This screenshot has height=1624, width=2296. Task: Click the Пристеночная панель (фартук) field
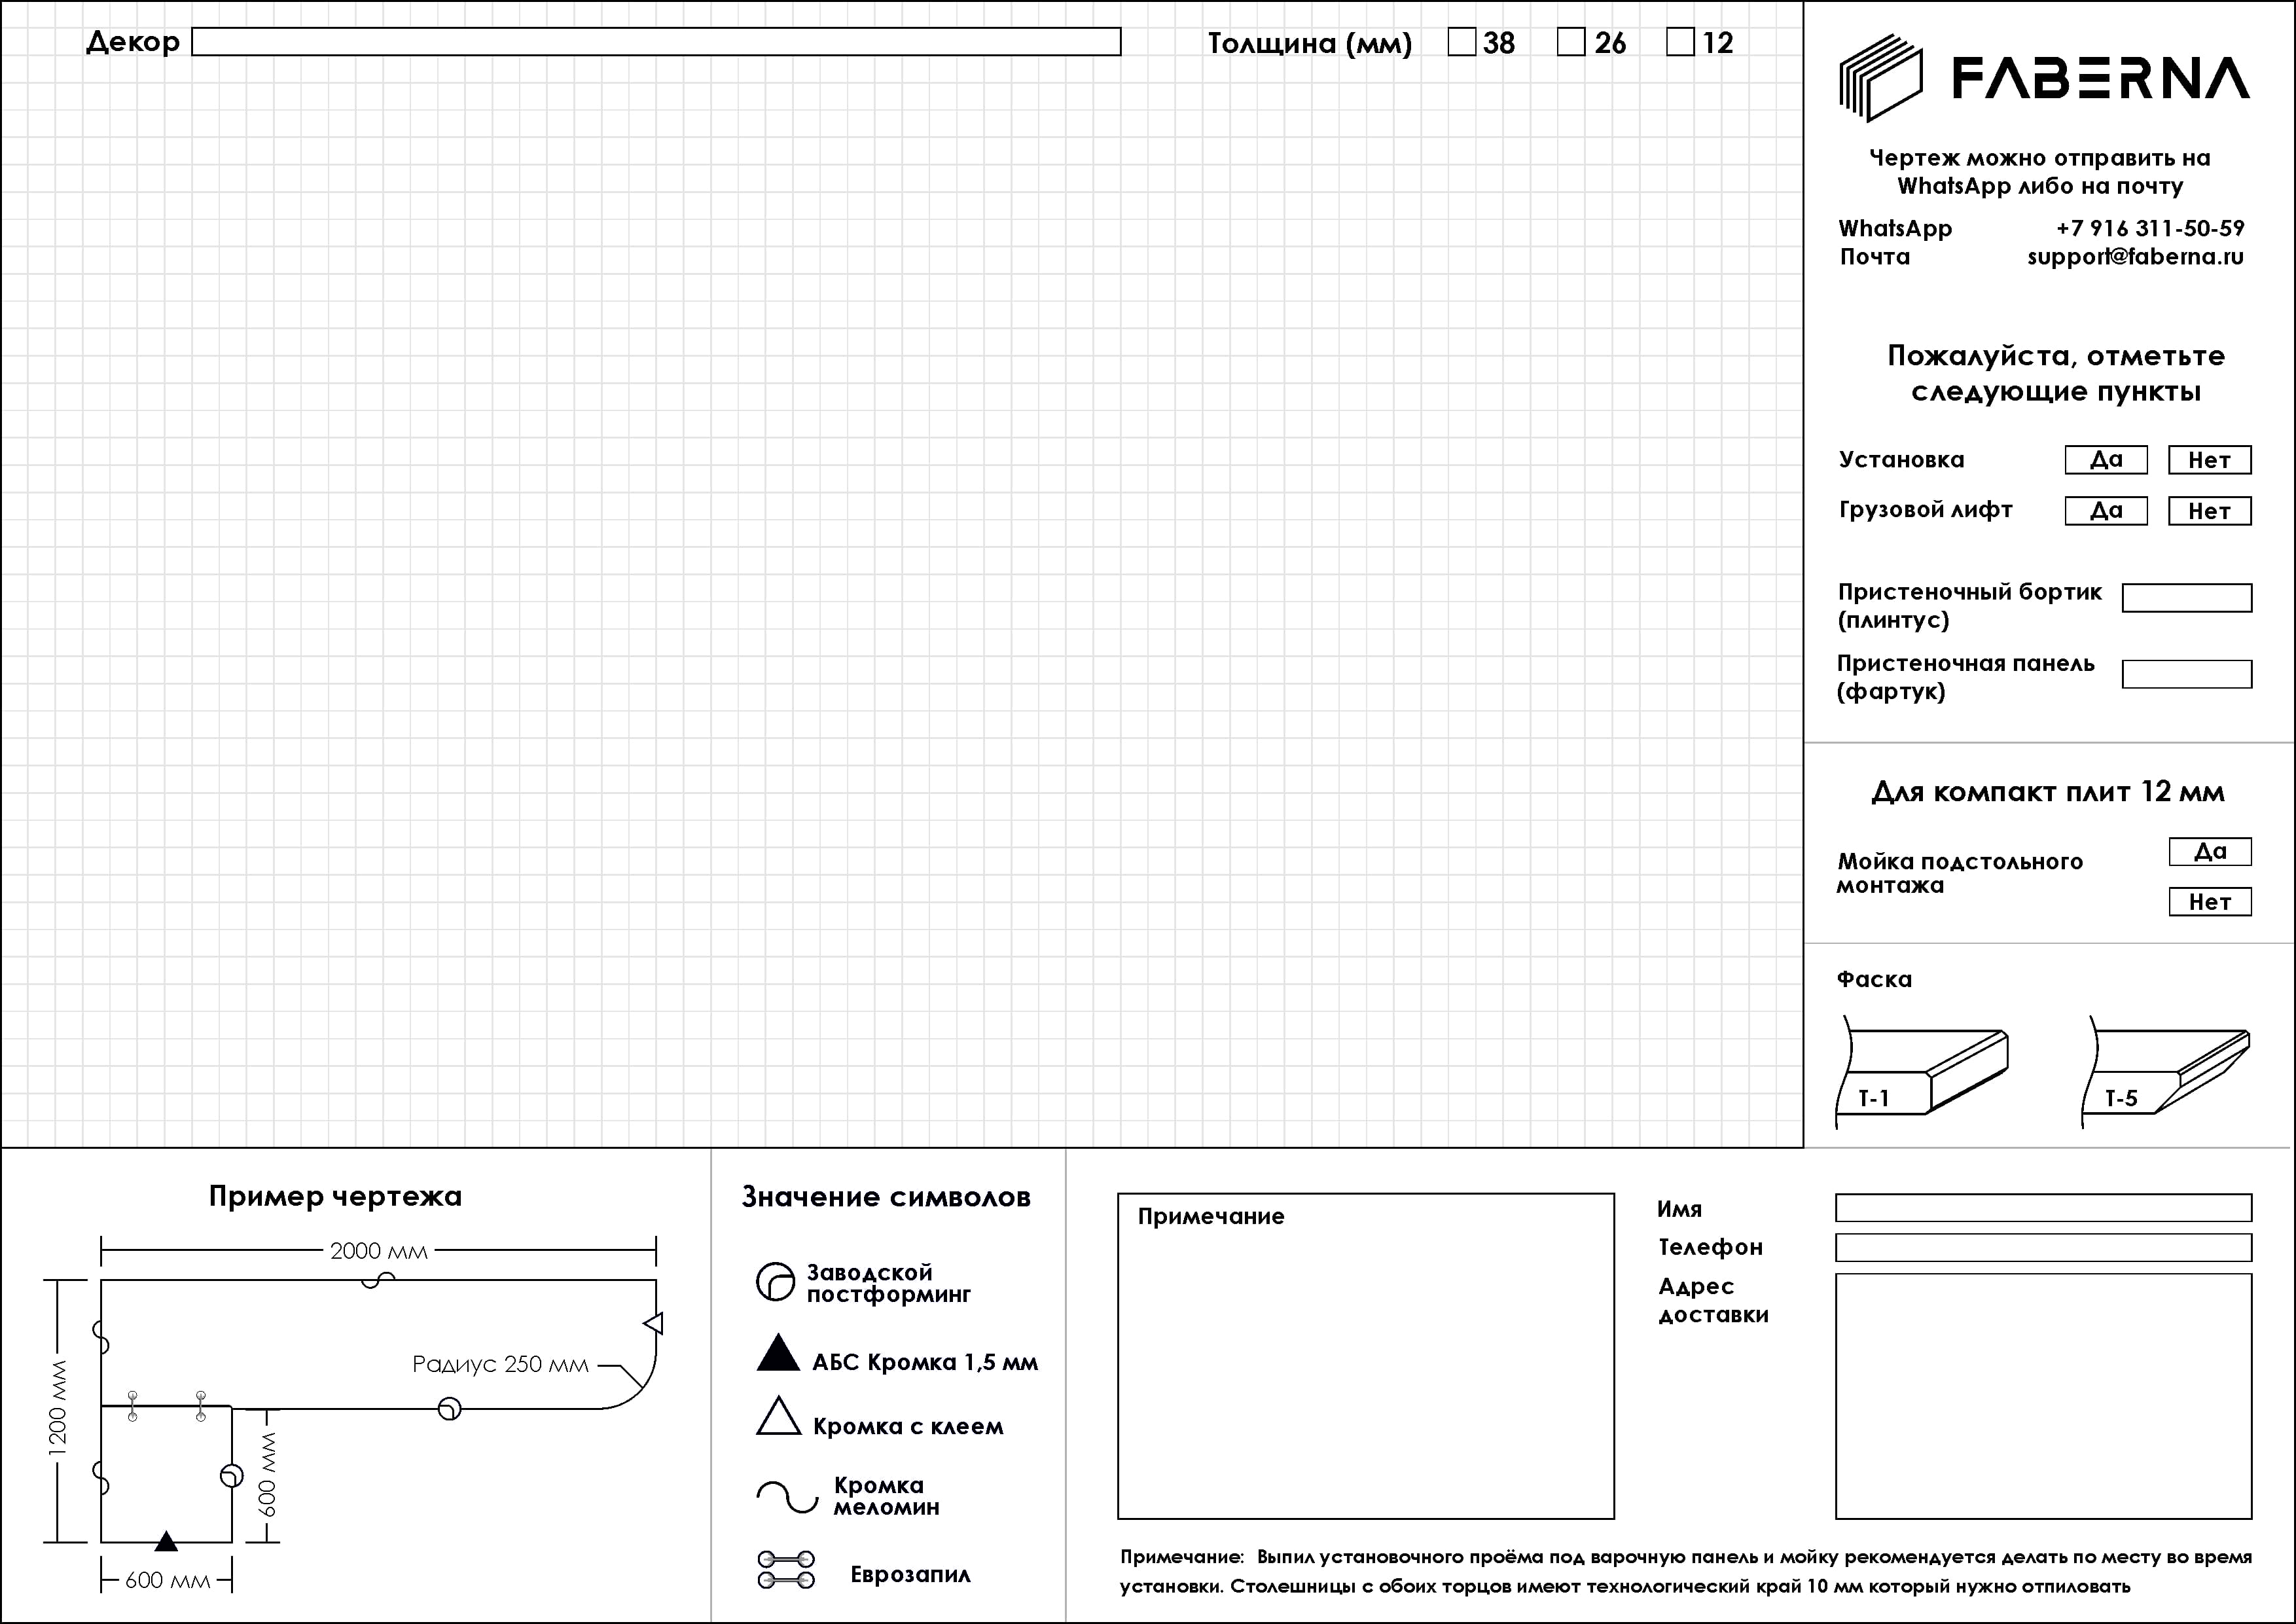(2187, 674)
